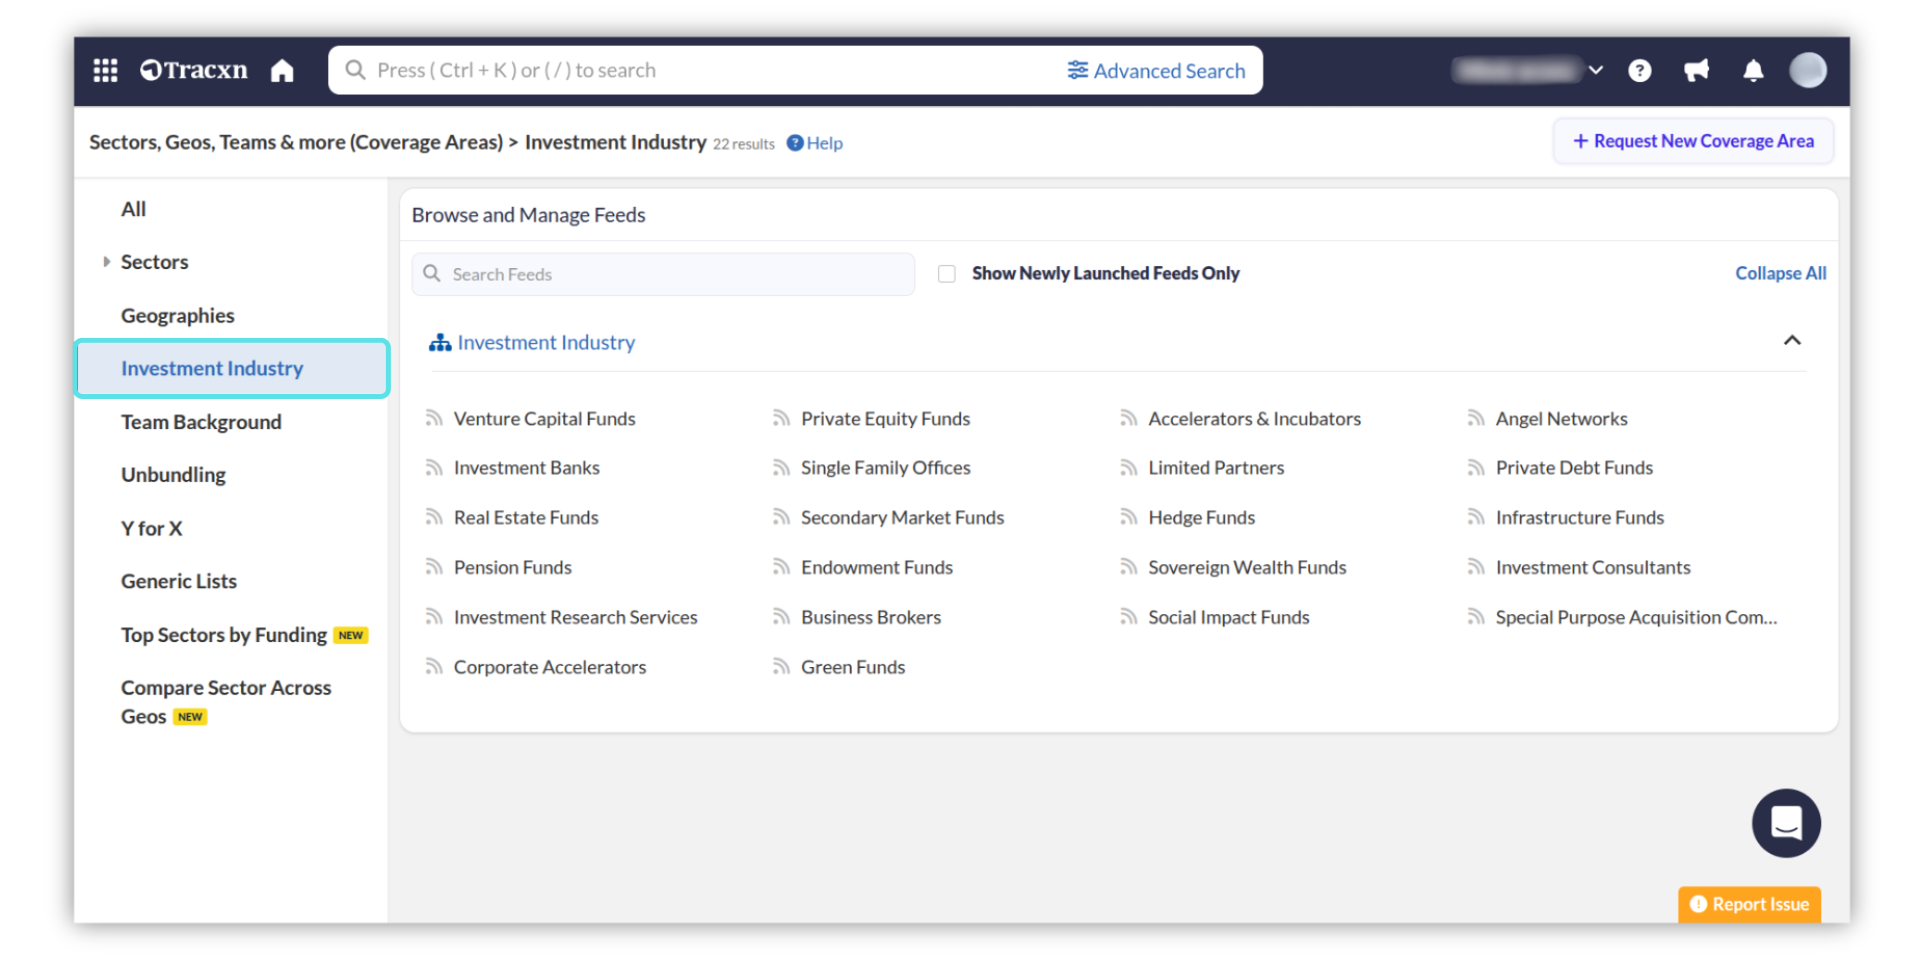Open the user profile avatar
Screen dimensions: 1920x960
pyautogui.click(x=1807, y=71)
